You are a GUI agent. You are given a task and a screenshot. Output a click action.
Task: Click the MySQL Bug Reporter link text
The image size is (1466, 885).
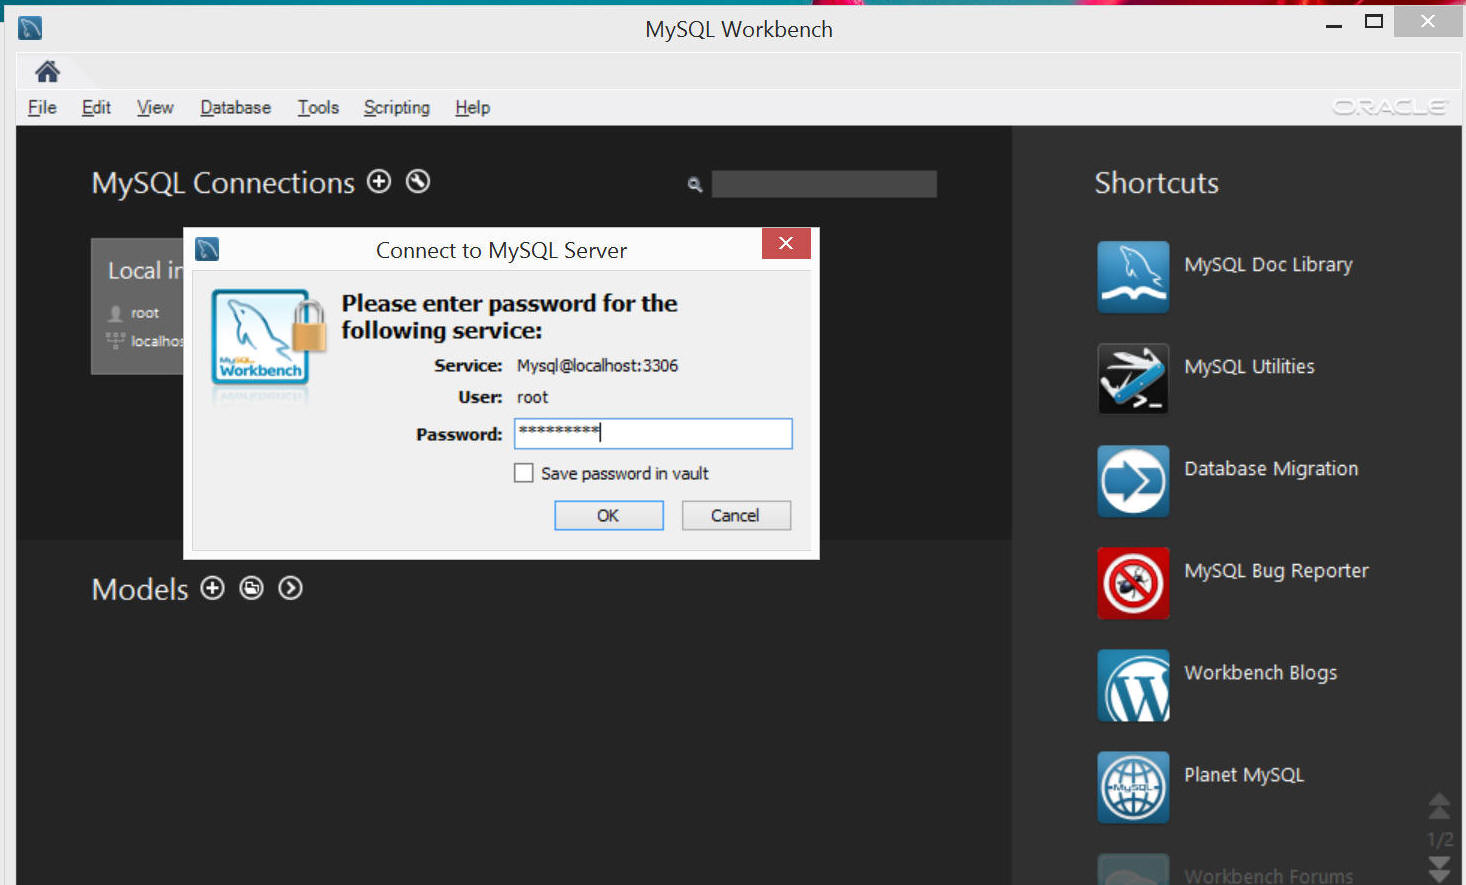(x=1276, y=571)
